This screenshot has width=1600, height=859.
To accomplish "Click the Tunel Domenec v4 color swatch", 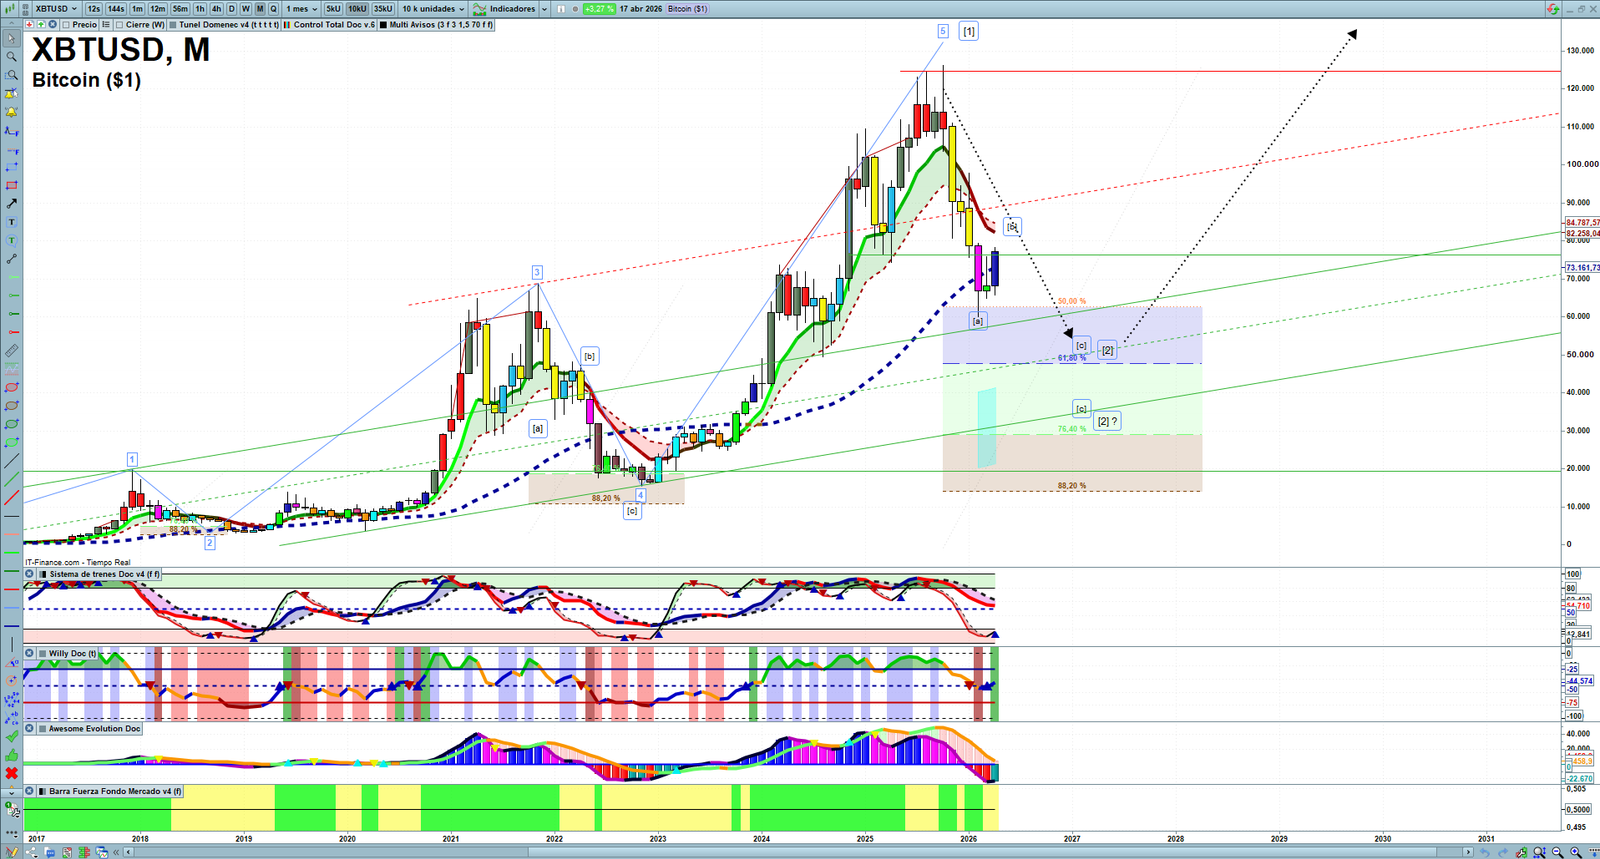I will 173,25.
